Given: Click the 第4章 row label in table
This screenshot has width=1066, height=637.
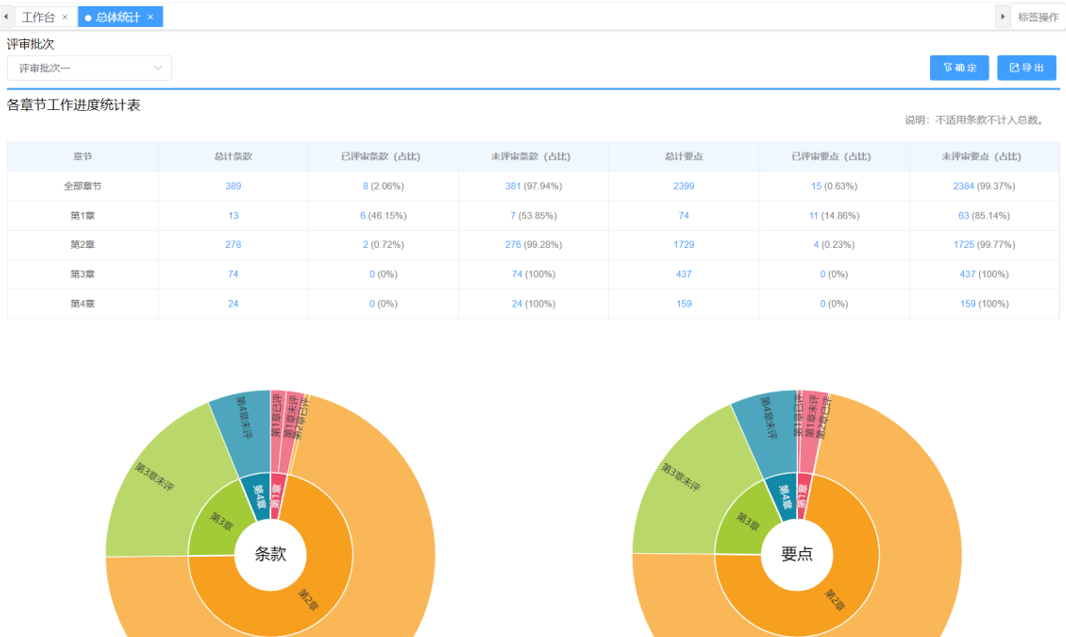Looking at the screenshot, I should [x=83, y=304].
